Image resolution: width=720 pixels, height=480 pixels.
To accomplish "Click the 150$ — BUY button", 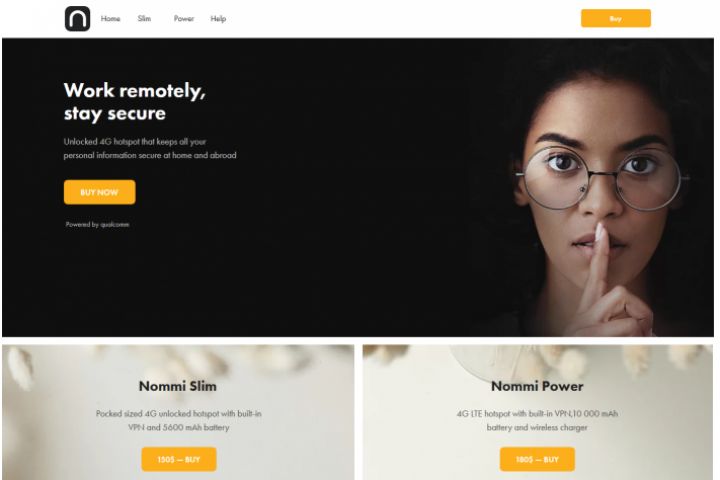I will pyautogui.click(x=179, y=459).
